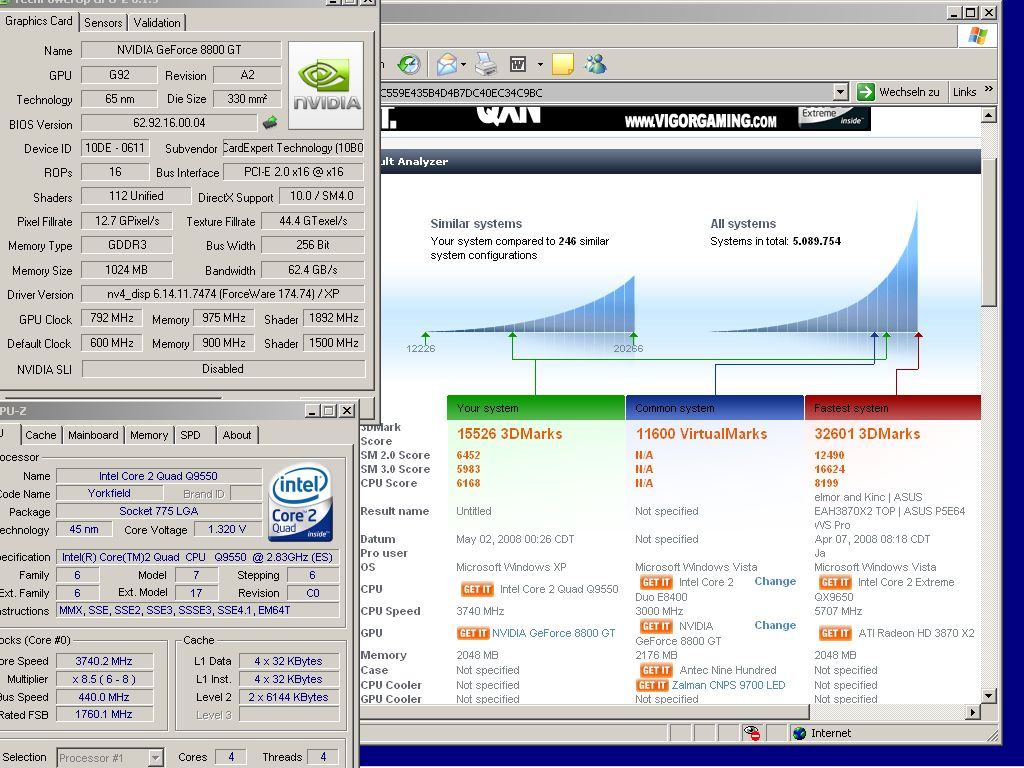Open the CPU-Z SPD tab
The height and width of the screenshot is (768, 1024).
click(x=191, y=435)
